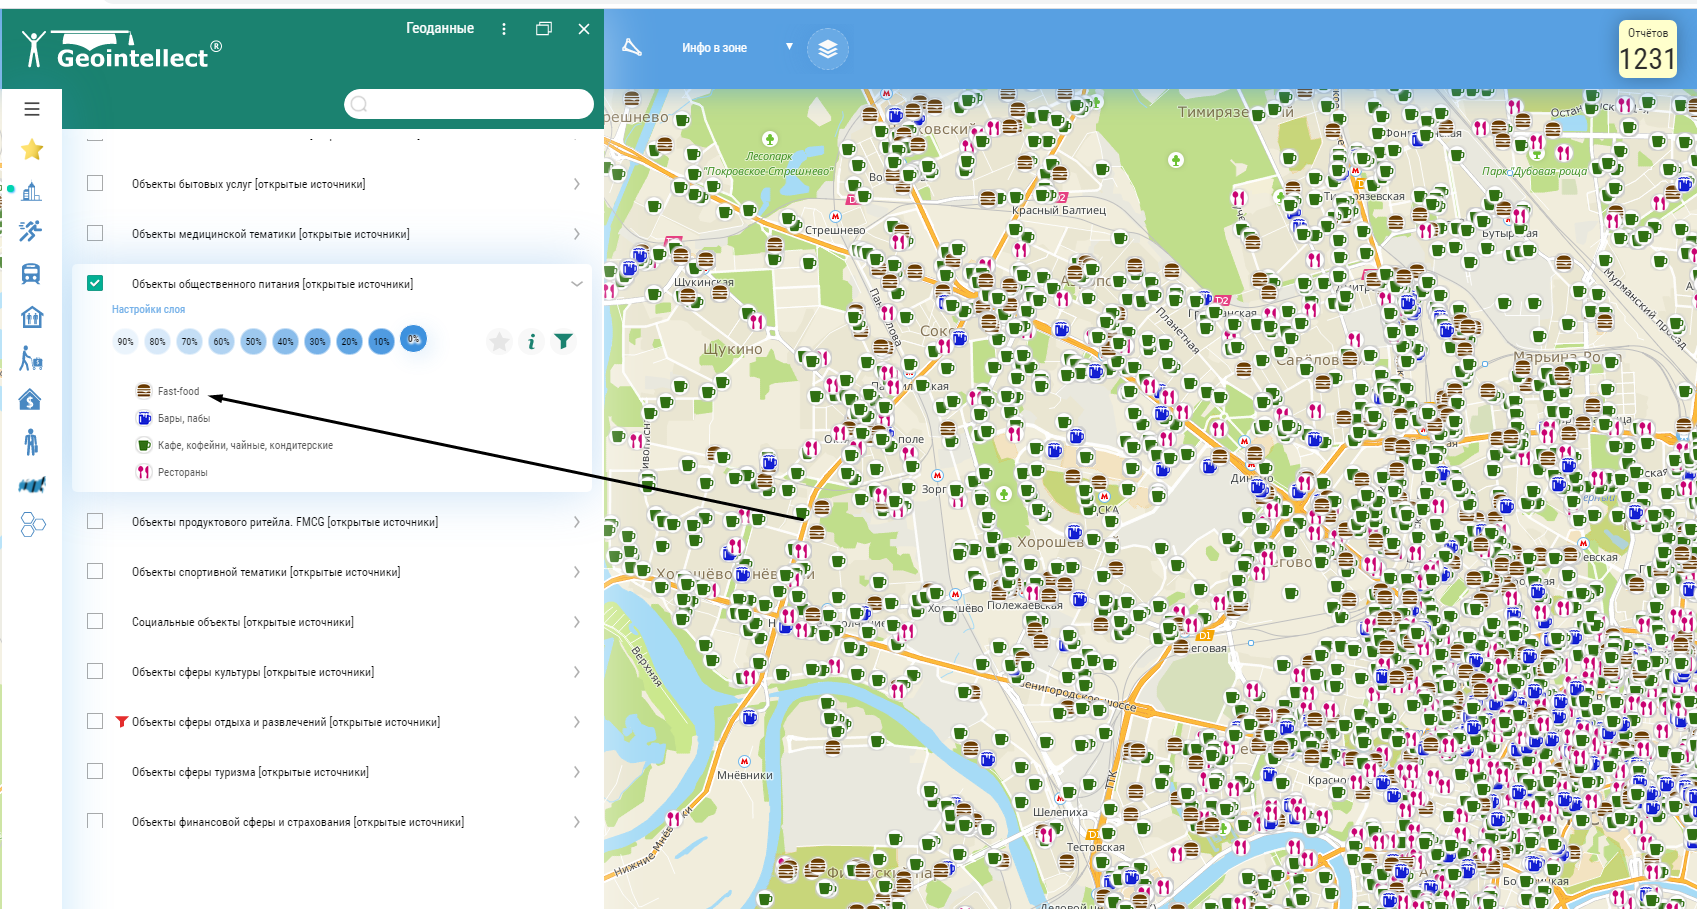Set layer transparency to 0%
Viewport: 1697px width, 909px height.
[x=413, y=339]
